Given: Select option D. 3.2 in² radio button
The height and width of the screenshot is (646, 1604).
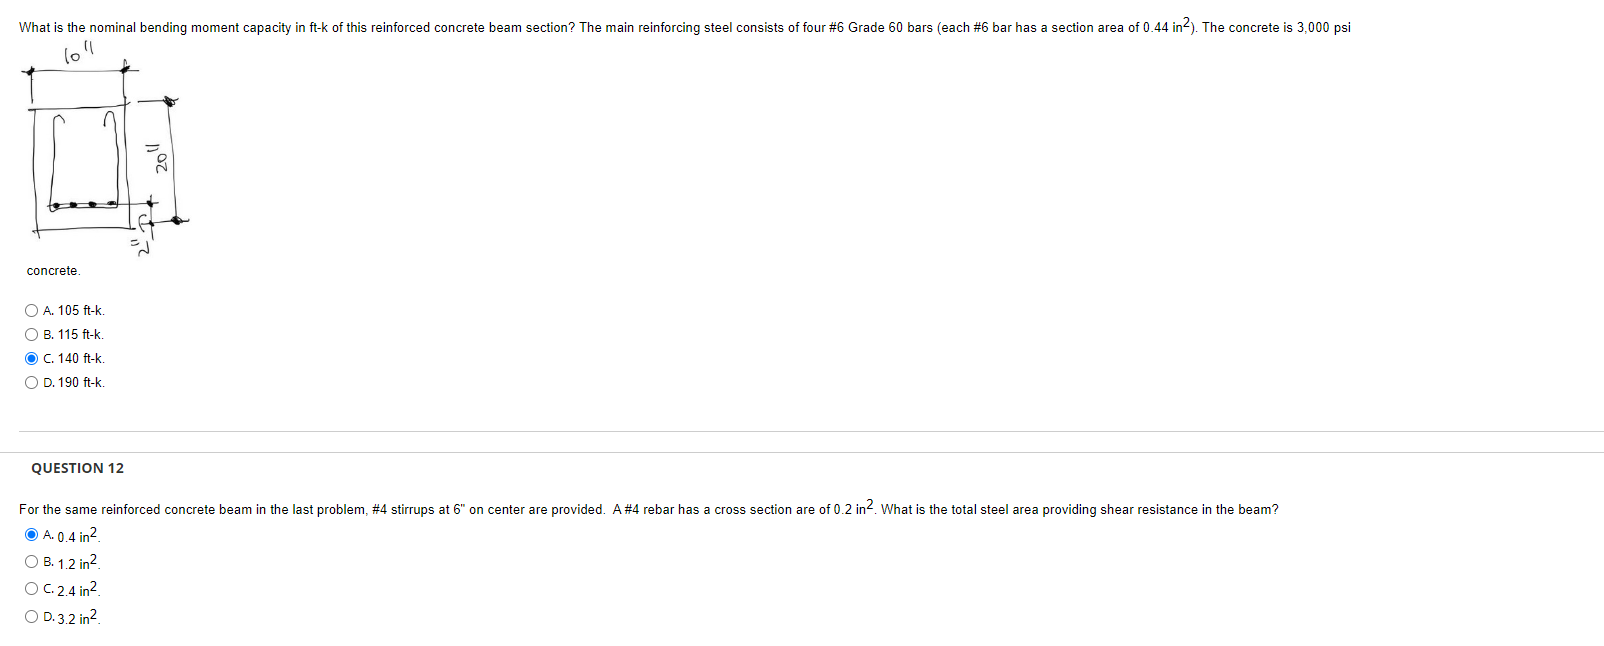Looking at the screenshot, I should pos(31,615).
